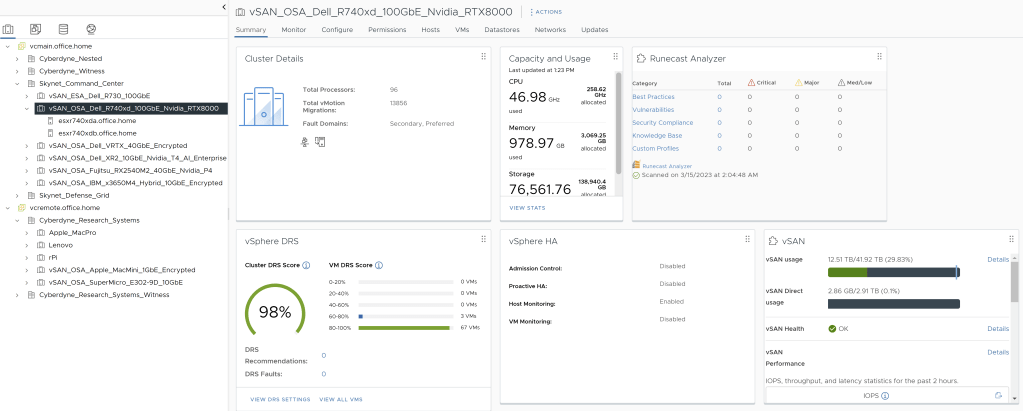This screenshot has height=411, width=1023.
Task: Open the Actions menu
Action: pos(545,12)
